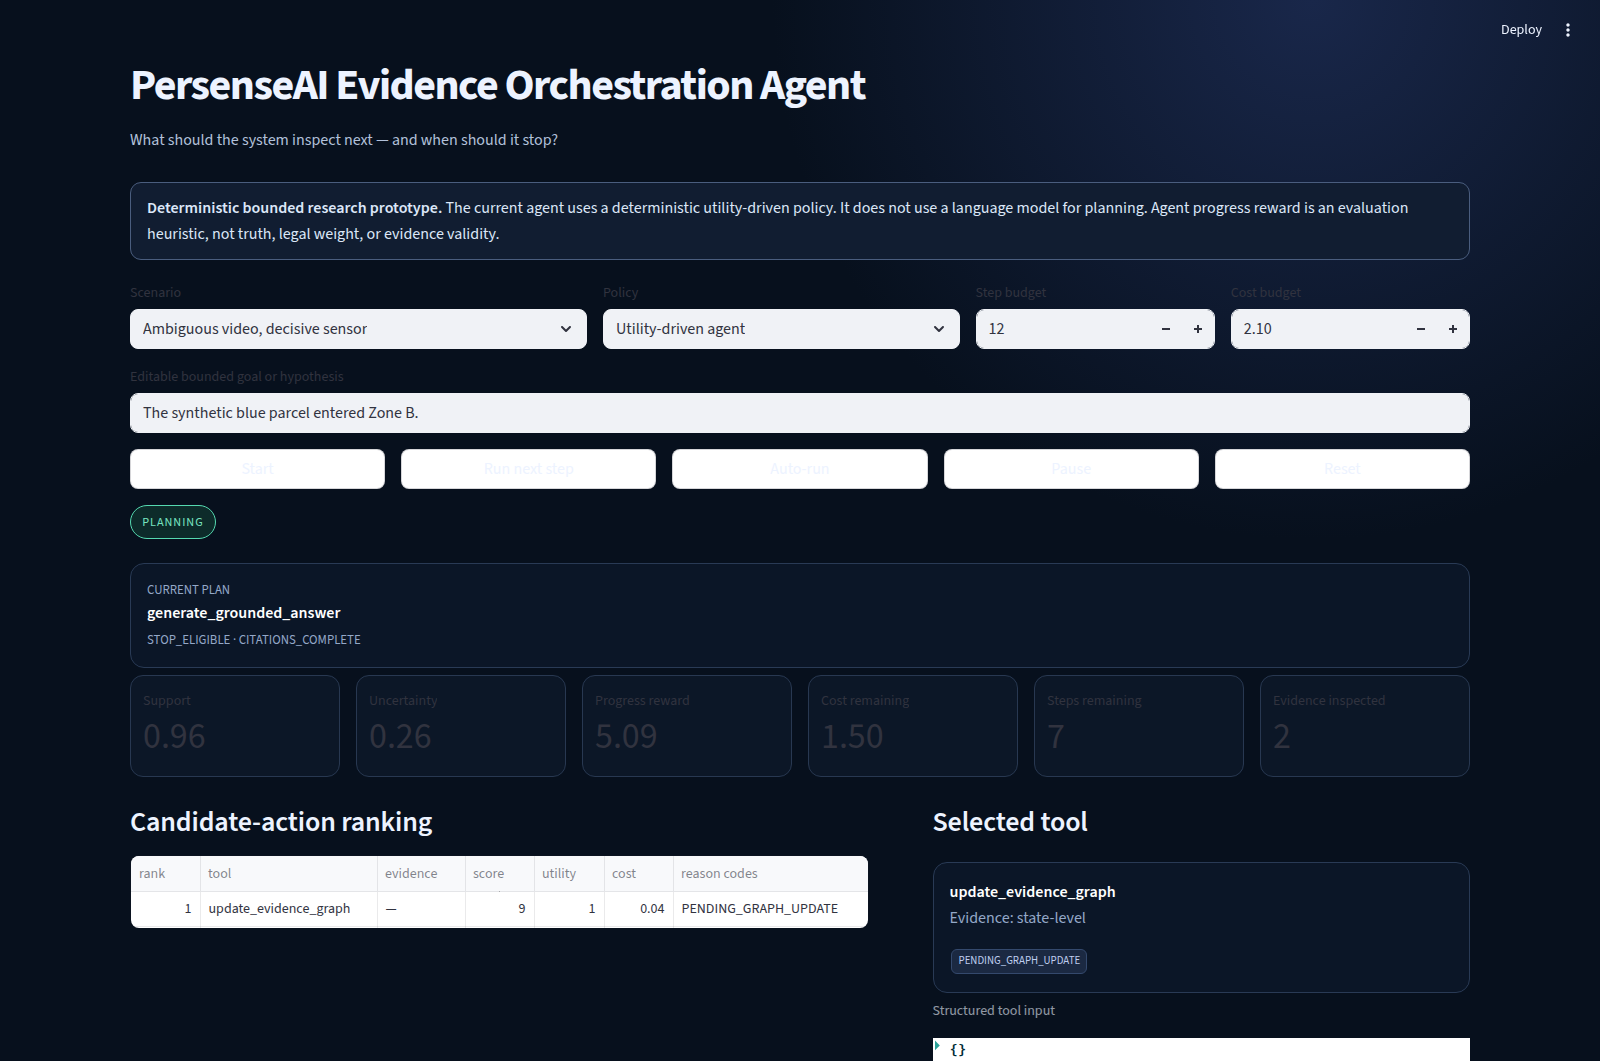Click the PersenseAI Evidence Orchestration Agent title

[x=498, y=86]
